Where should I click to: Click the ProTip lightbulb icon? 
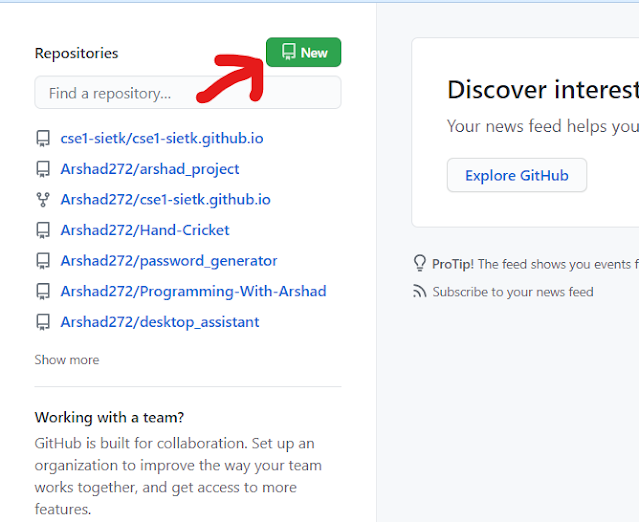(x=420, y=263)
